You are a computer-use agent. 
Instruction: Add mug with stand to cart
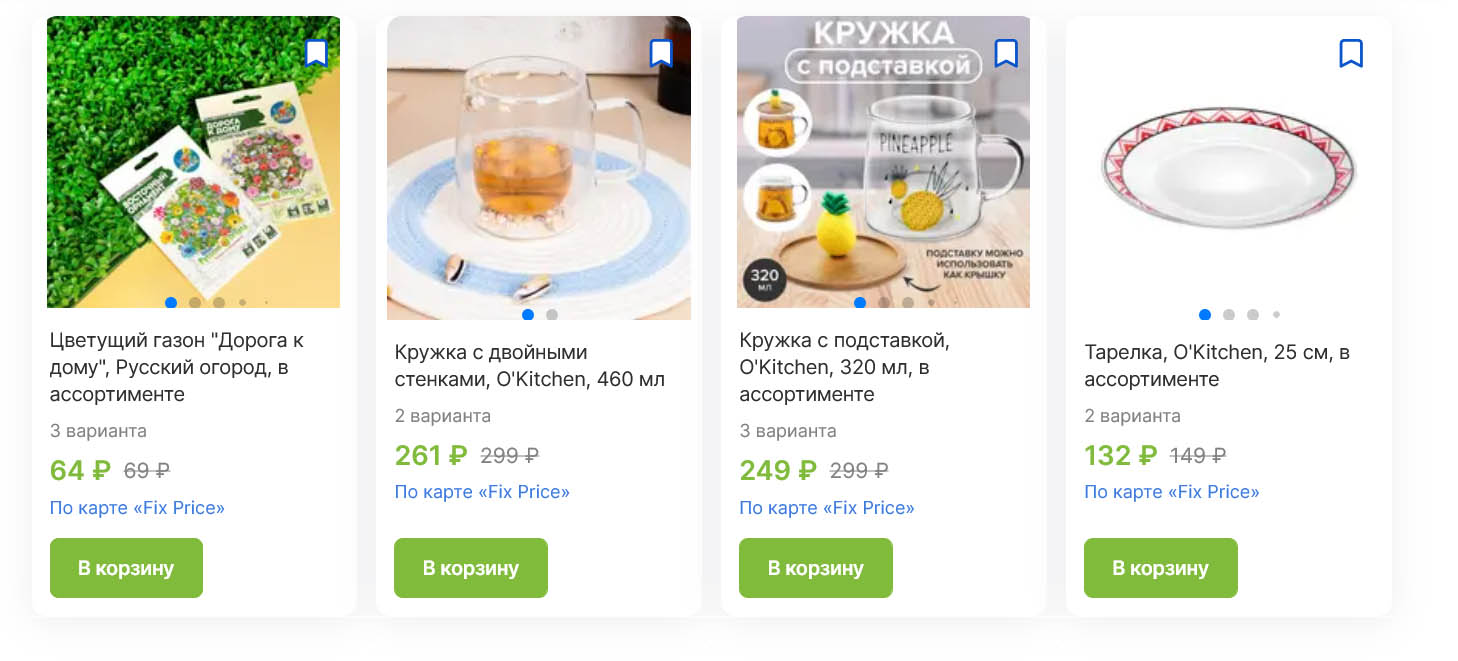[816, 568]
